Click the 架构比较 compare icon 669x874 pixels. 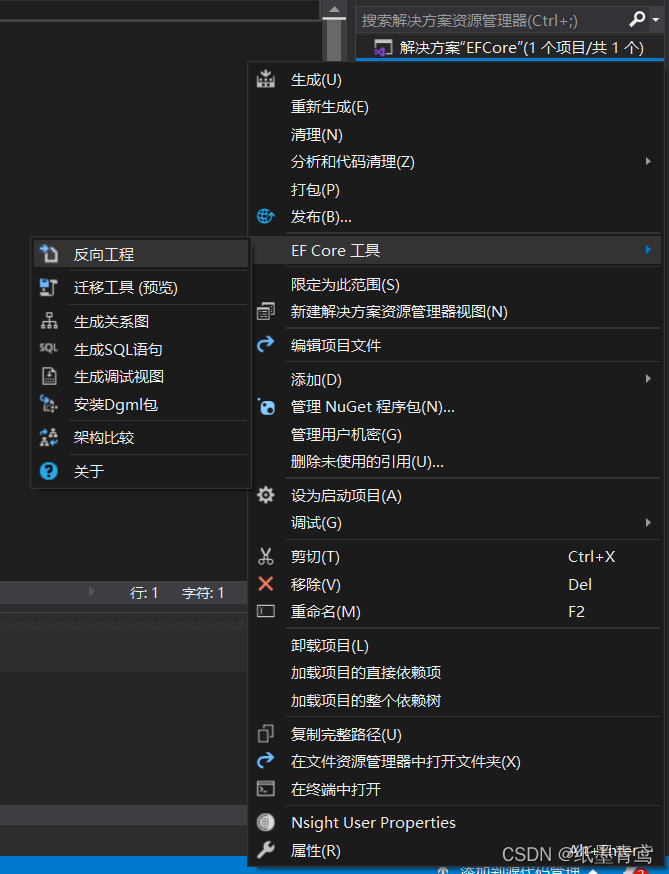pos(49,438)
